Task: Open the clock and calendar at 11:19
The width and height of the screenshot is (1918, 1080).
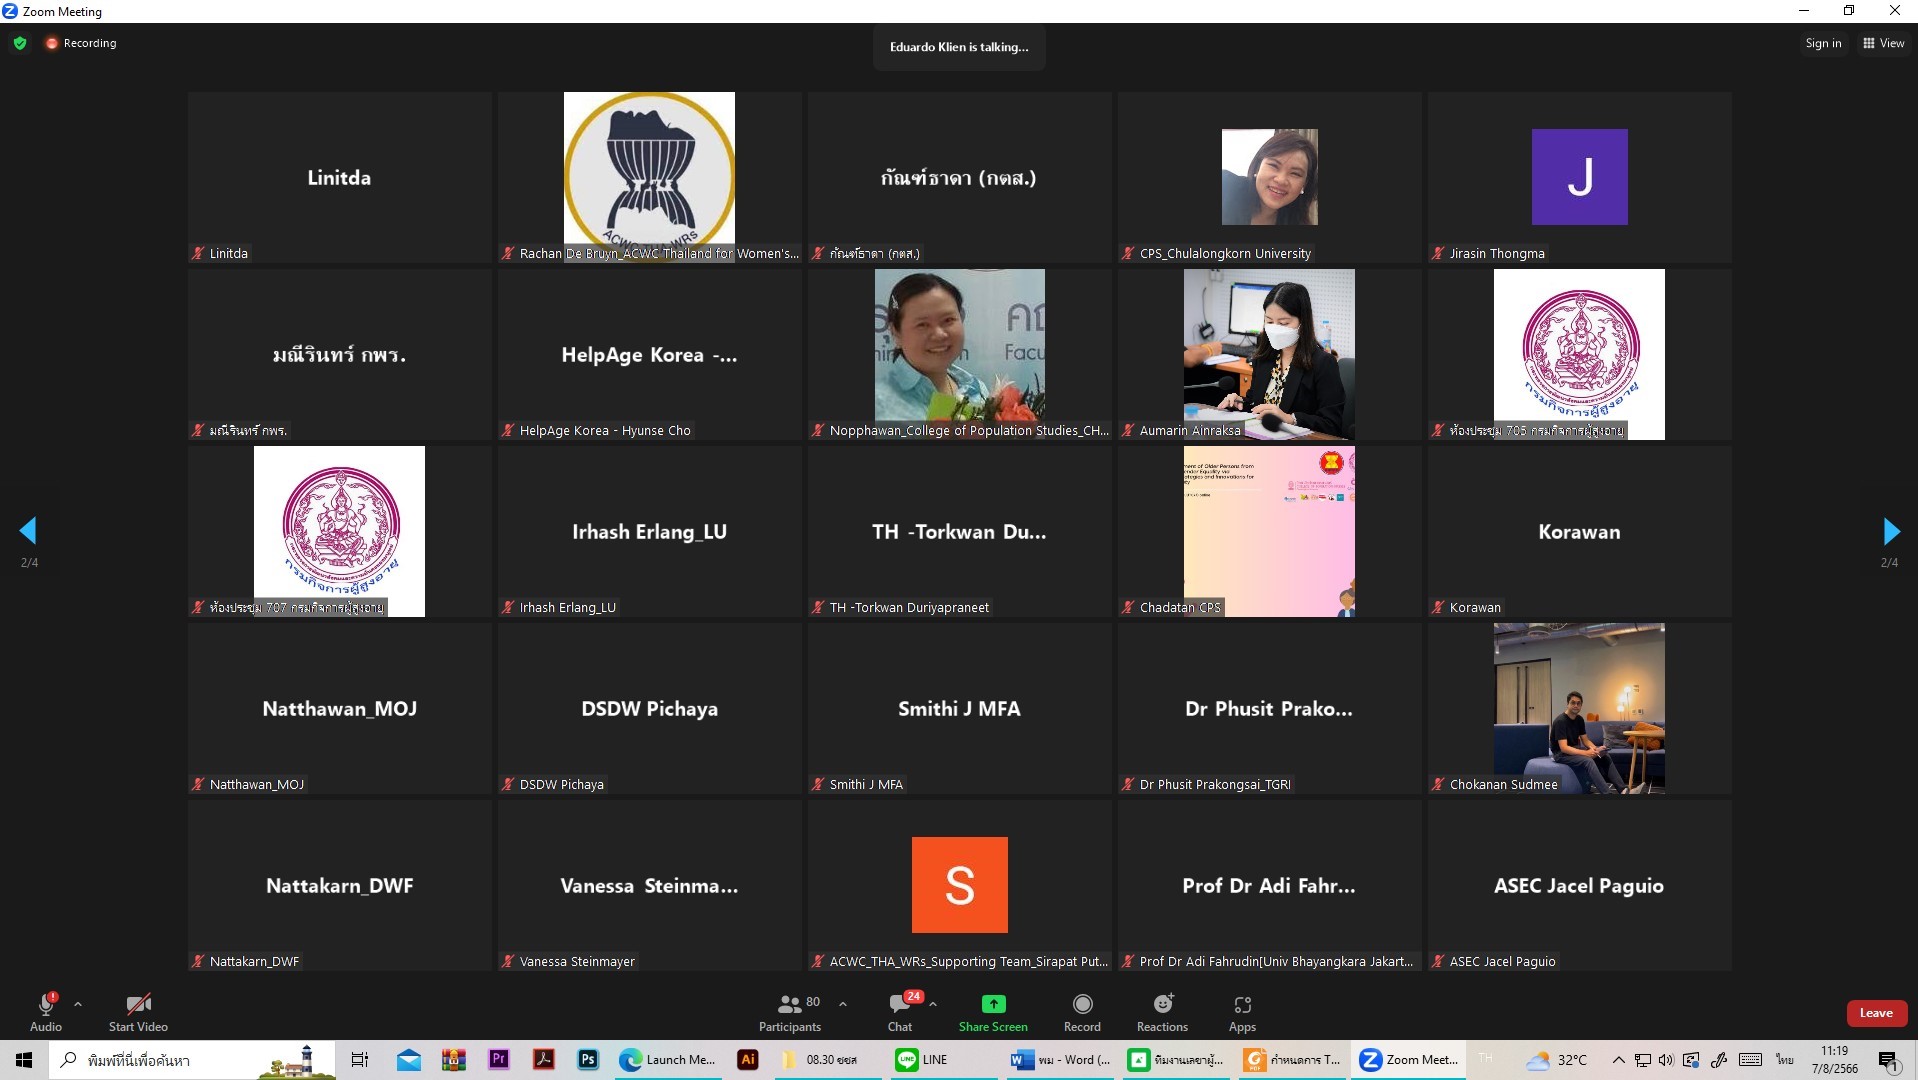Action: coord(1834,1060)
